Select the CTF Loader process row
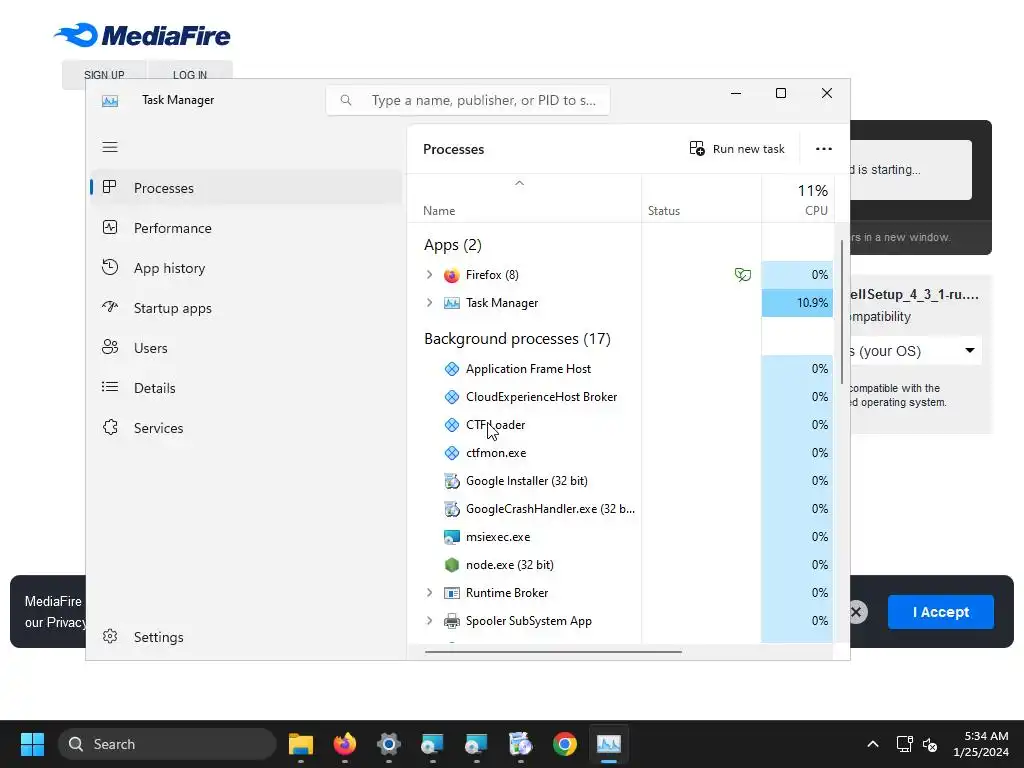 620,425
